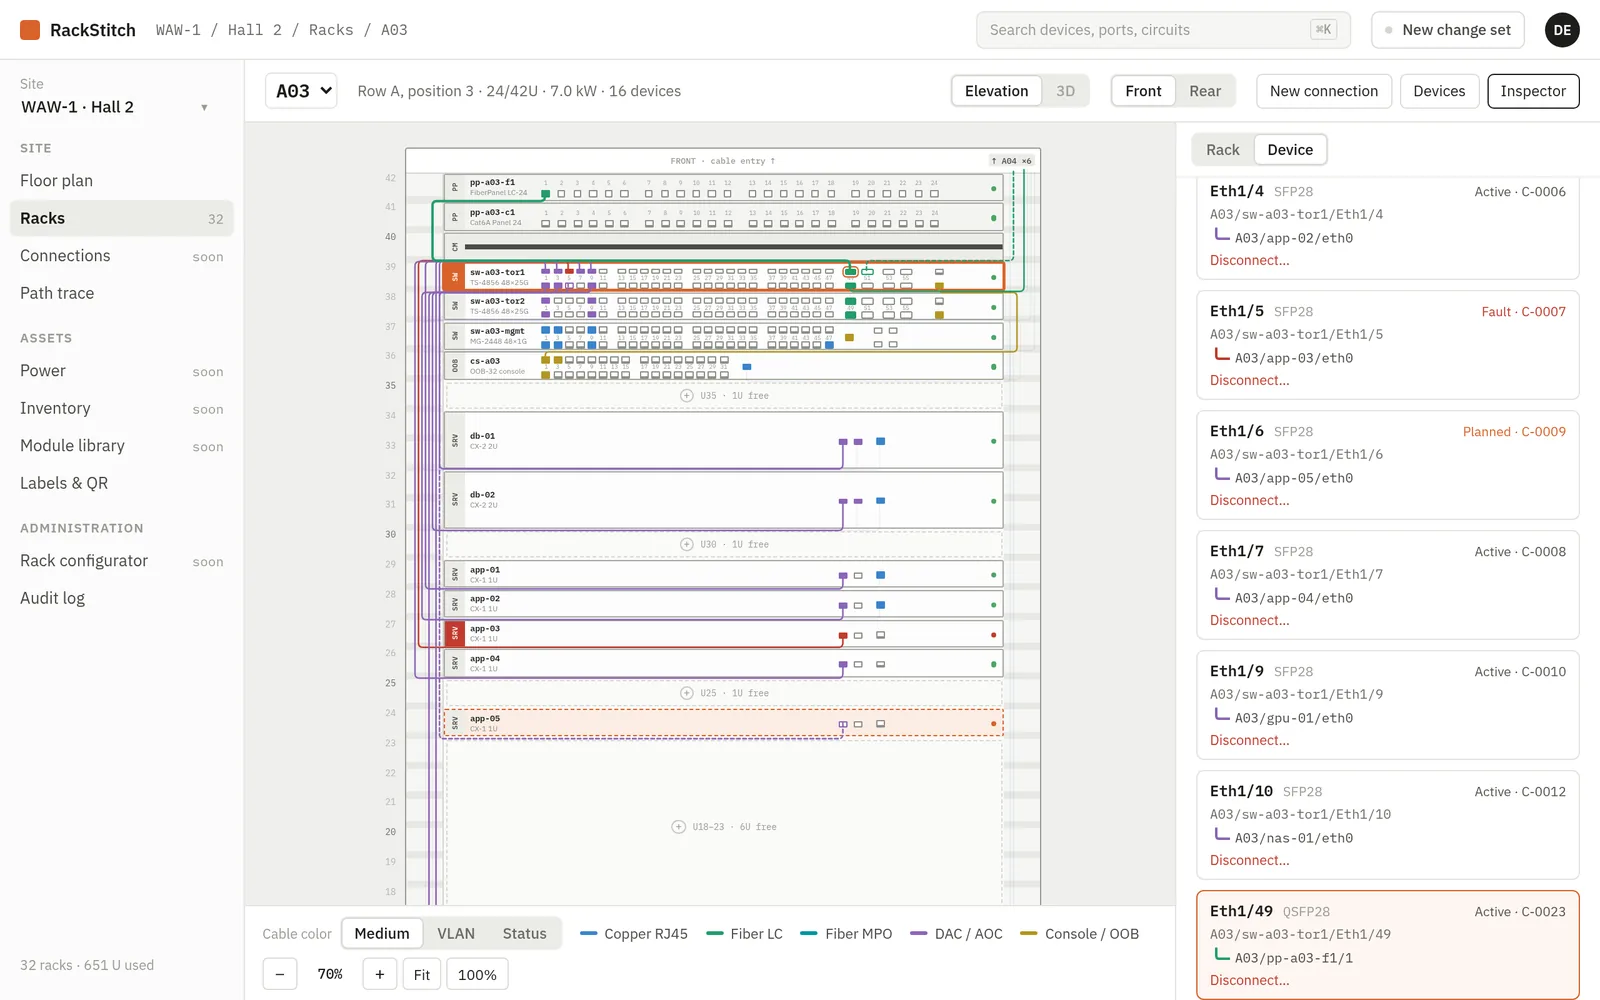Click the New connection button
The width and height of the screenshot is (1600, 1000).
click(1324, 91)
